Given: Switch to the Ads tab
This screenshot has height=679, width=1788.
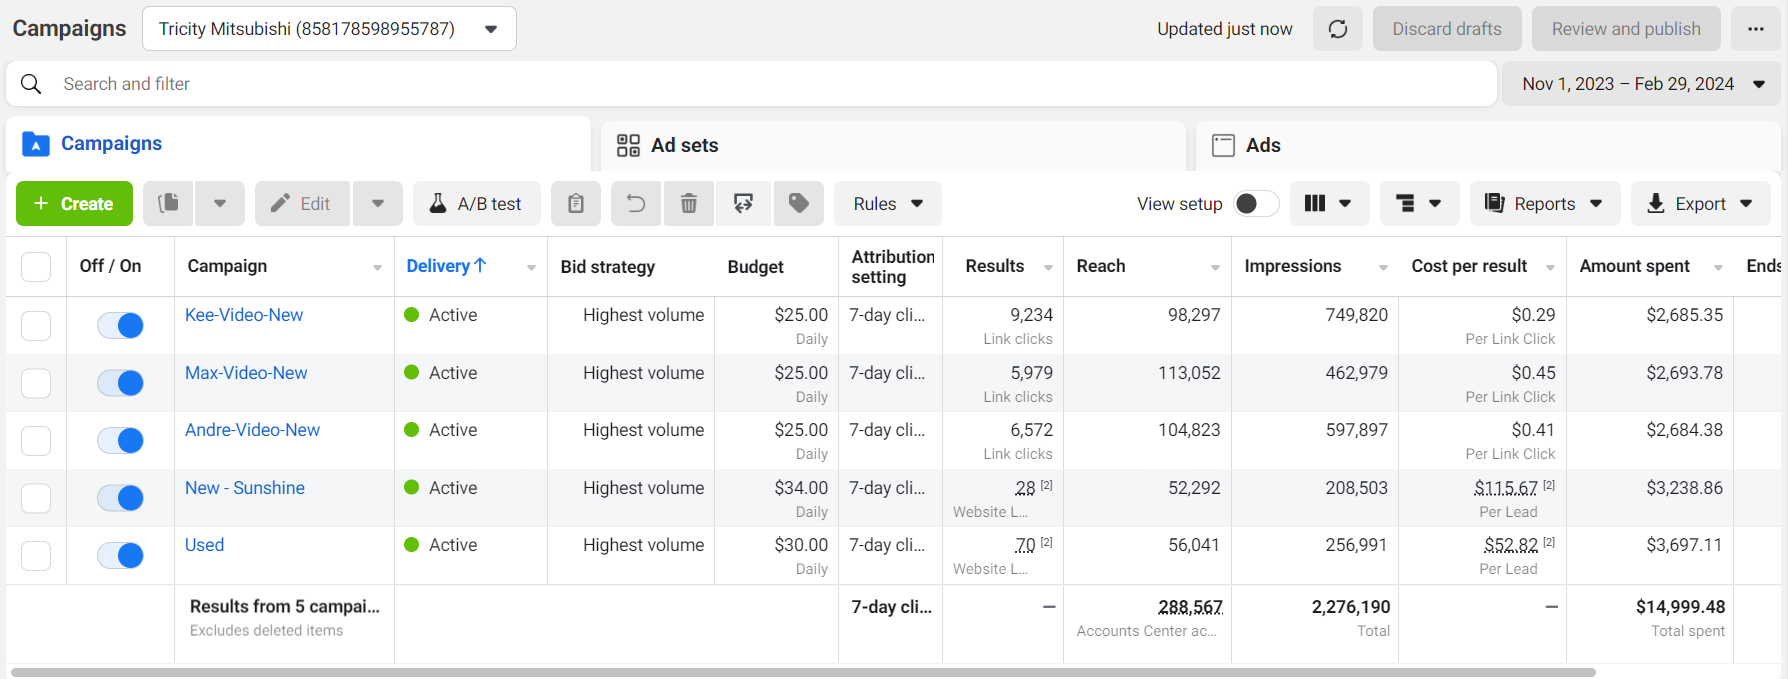Looking at the screenshot, I should 1262,145.
